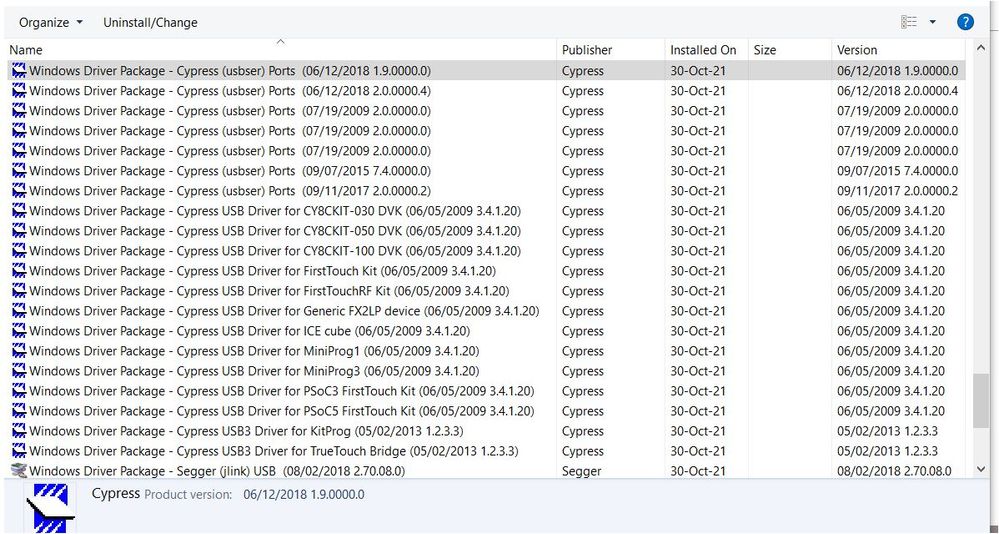The width and height of the screenshot is (999, 534).
Task: Open the blue Help icon
Action: click(965, 22)
